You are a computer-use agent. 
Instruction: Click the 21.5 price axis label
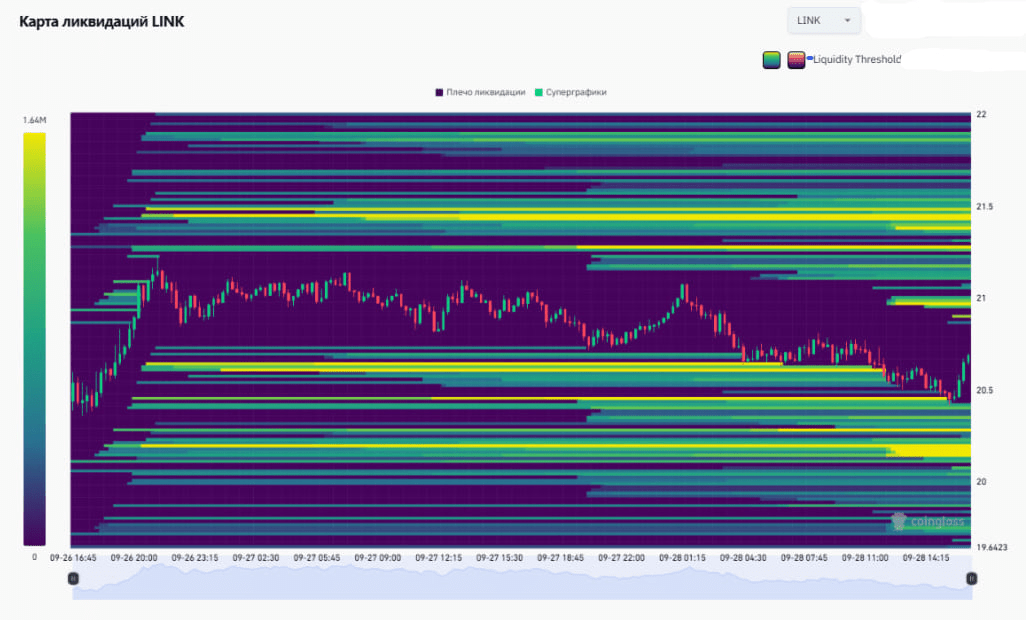pos(985,207)
